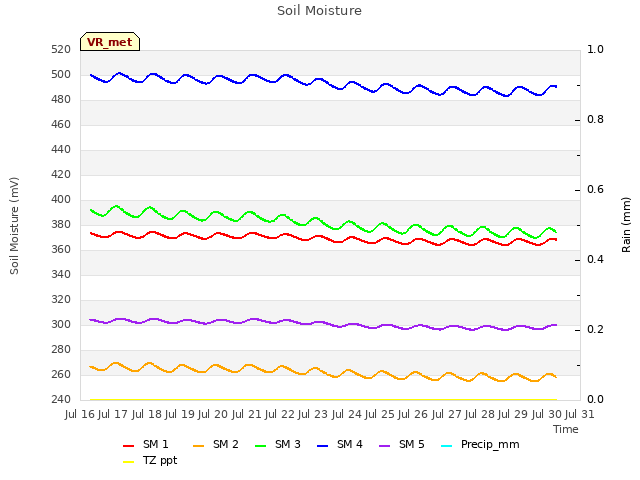The width and height of the screenshot is (640, 480).
Task: Click the 240 tick on left axis
Action: click(61, 399)
